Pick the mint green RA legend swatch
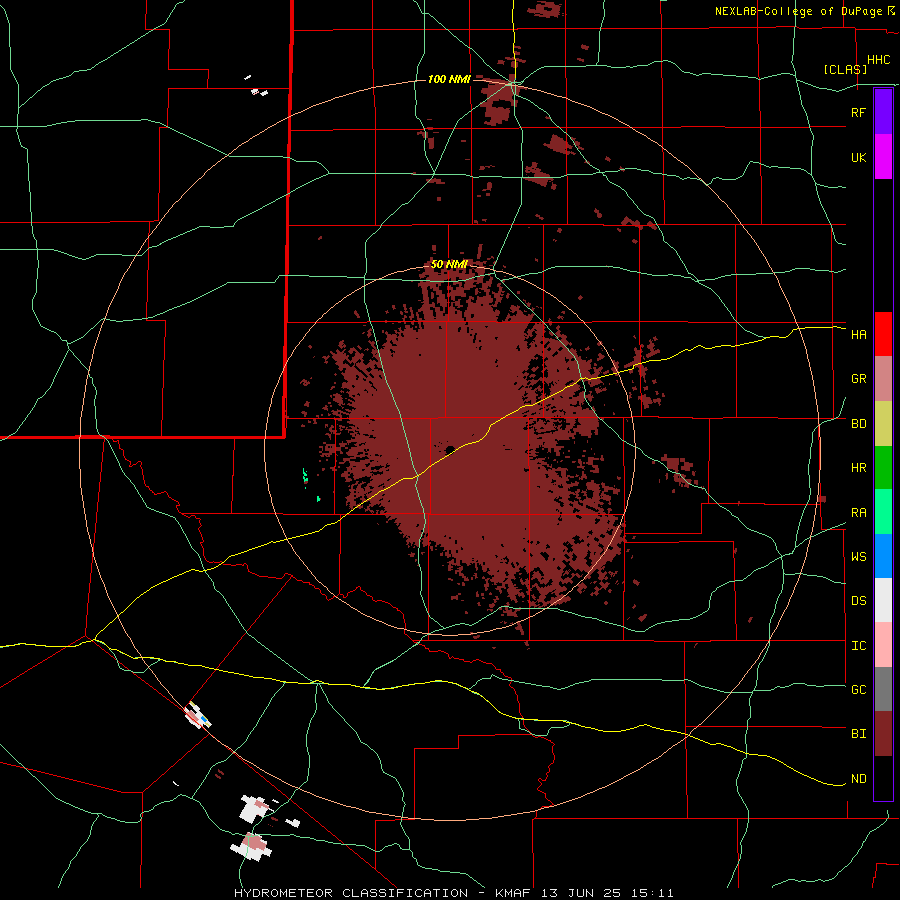 tap(883, 512)
